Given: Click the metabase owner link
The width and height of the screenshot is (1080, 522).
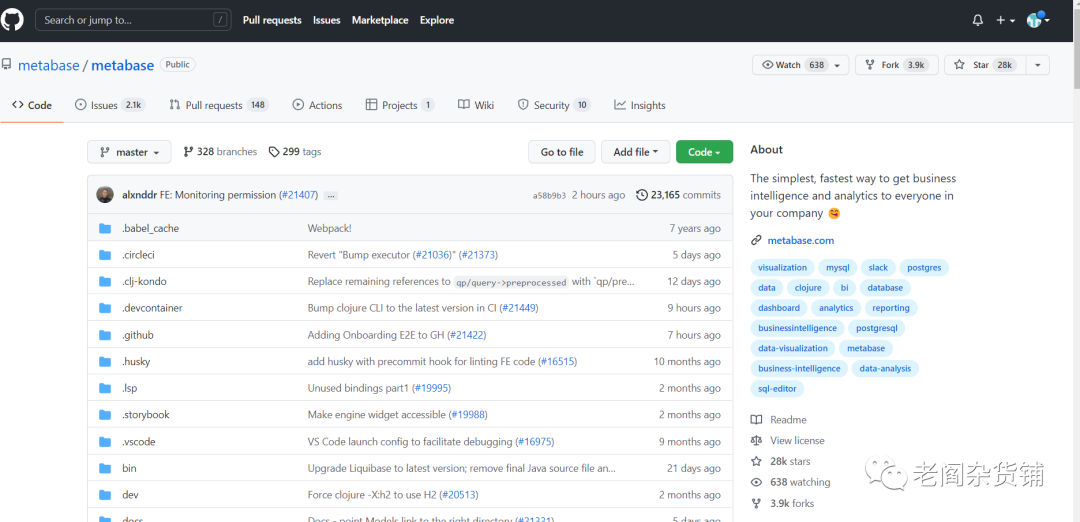Looking at the screenshot, I should (48, 65).
